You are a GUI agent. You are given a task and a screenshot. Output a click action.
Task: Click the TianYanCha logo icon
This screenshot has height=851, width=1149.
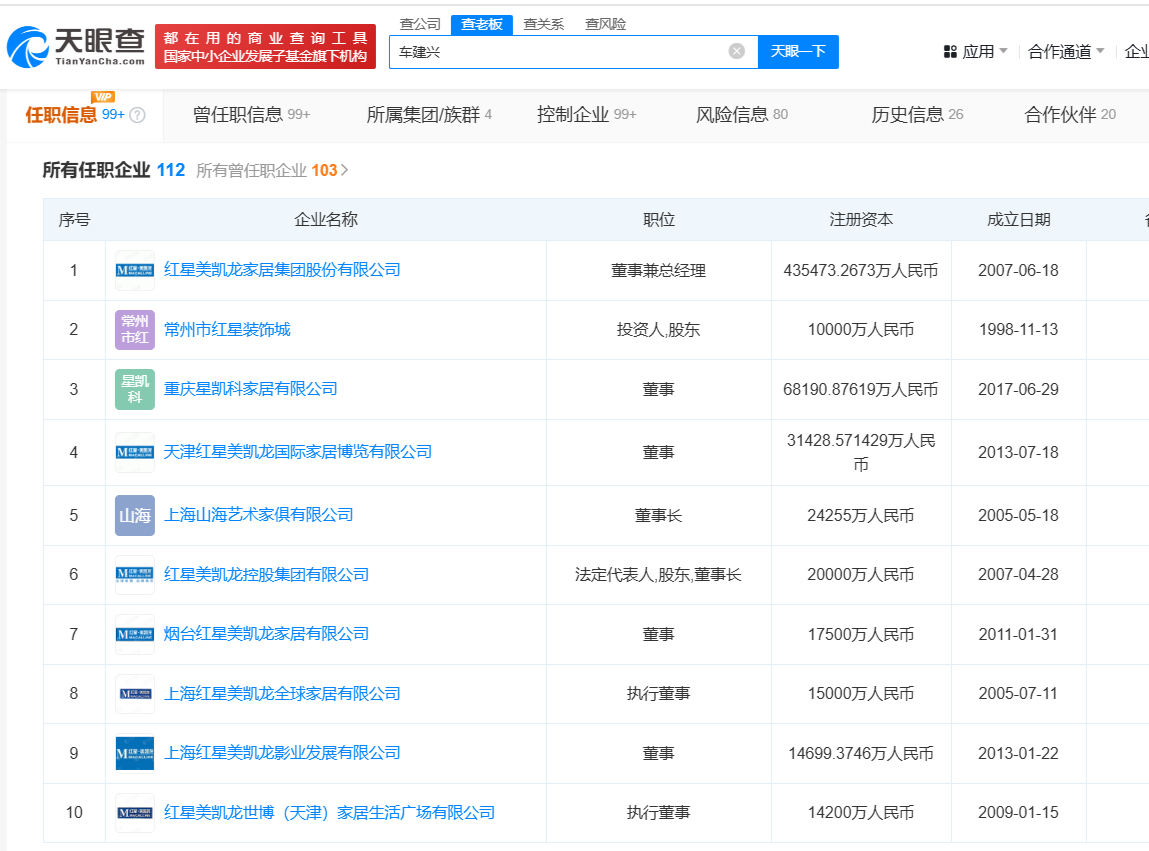pos(27,47)
